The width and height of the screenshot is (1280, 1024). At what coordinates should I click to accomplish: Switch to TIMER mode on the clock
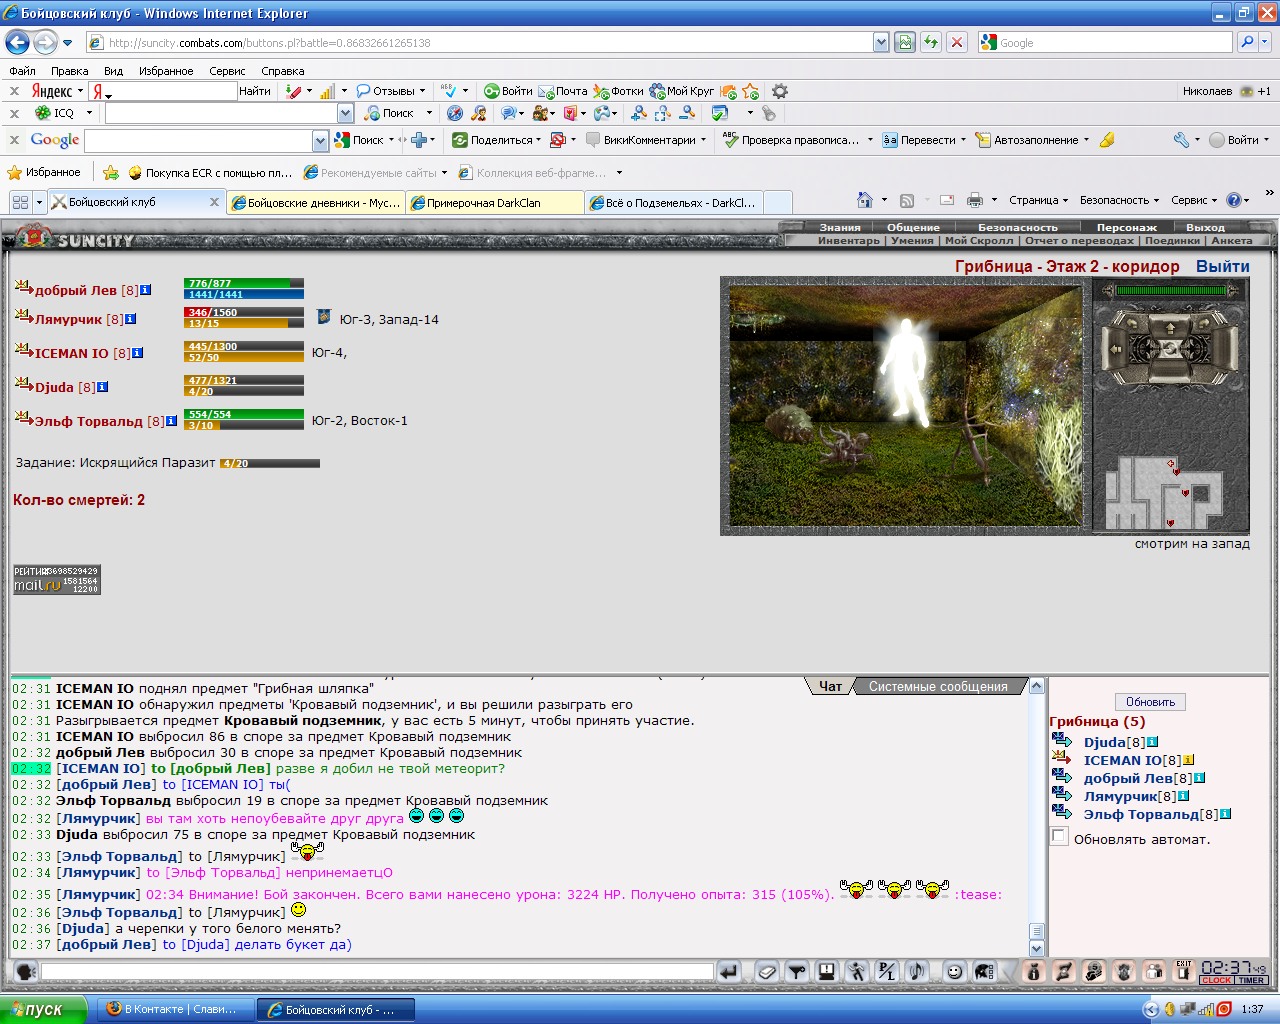1251,980
